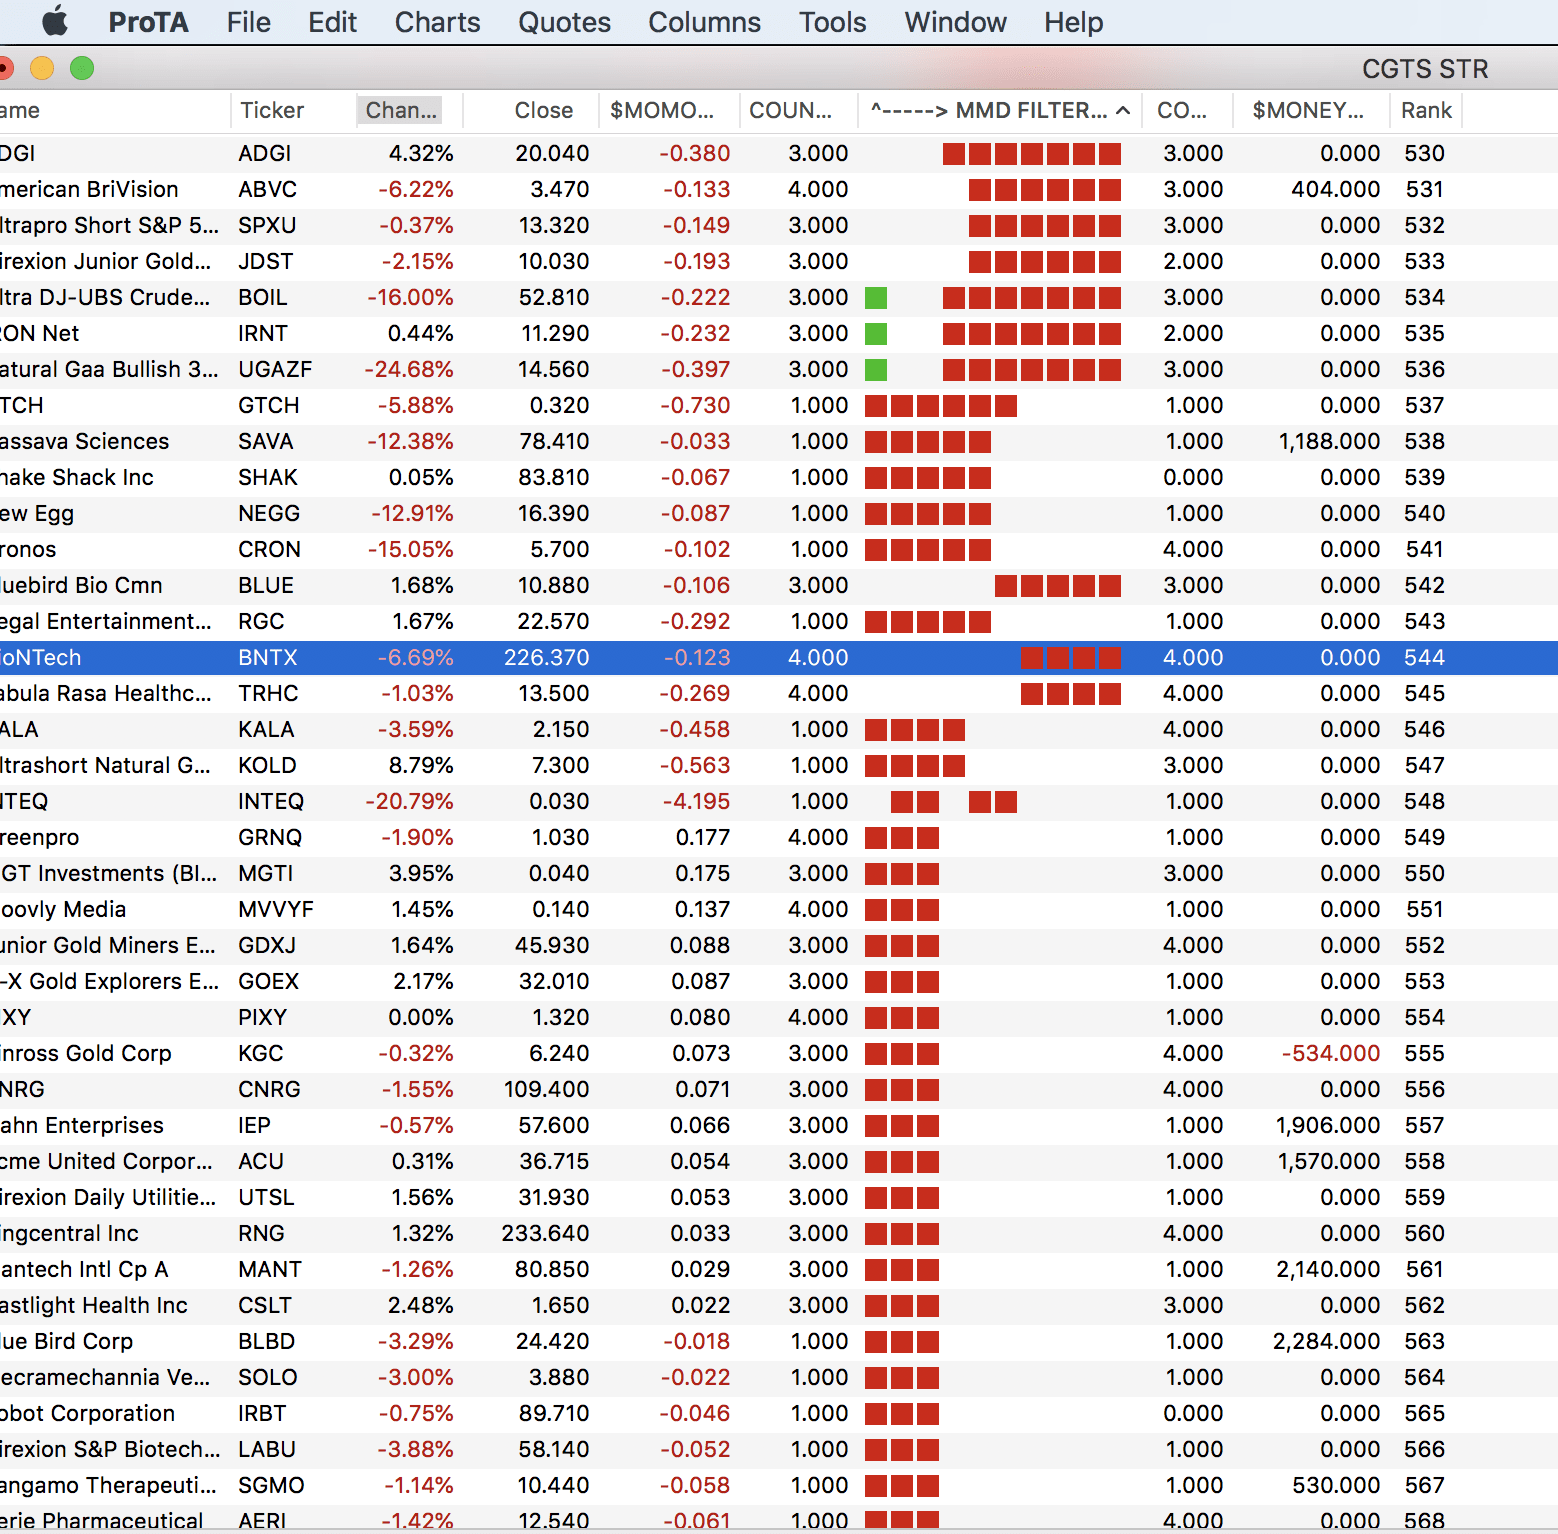Open the Quotes menu
The height and width of the screenshot is (1534, 1558).
(x=564, y=22)
